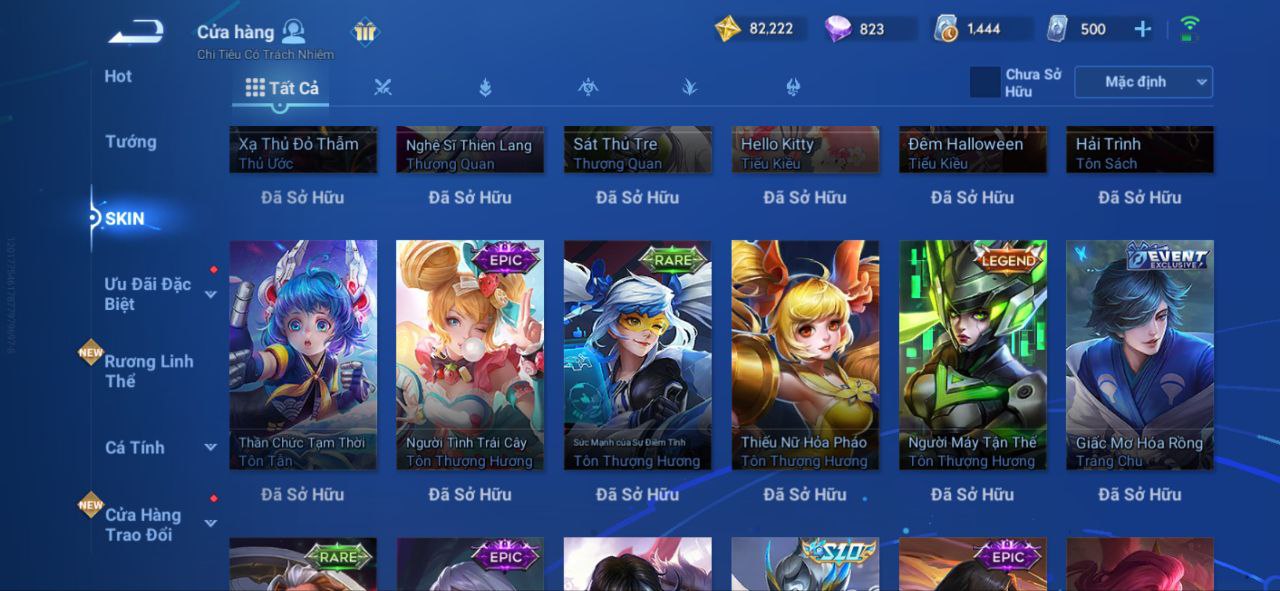Expand the Cá Tính section
The width and height of the screenshot is (1280, 591).
click(x=211, y=448)
